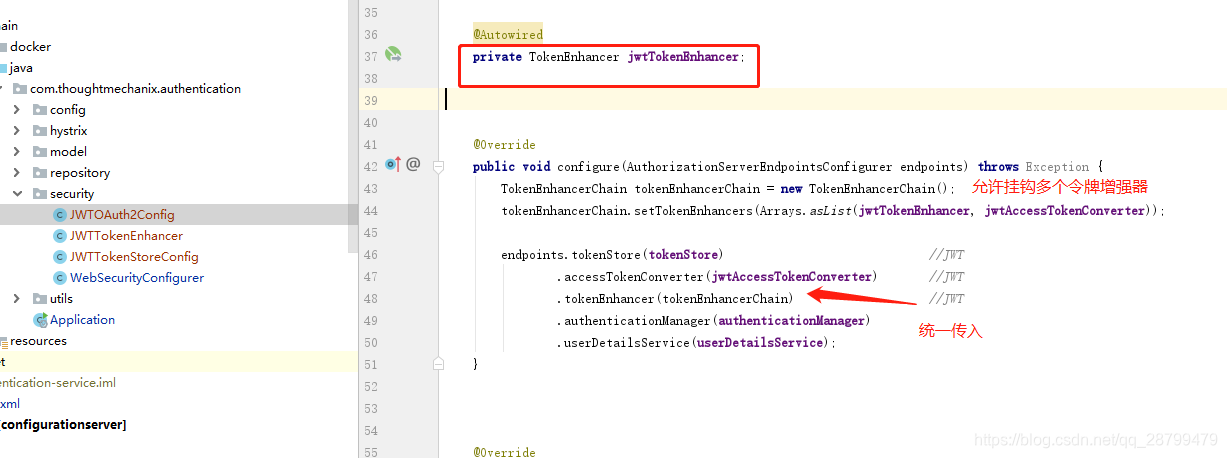This screenshot has height=458, width=1227.
Task: Click AuthorizationServerEndpointsConfigurer parameter type
Action: tap(759, 167)
